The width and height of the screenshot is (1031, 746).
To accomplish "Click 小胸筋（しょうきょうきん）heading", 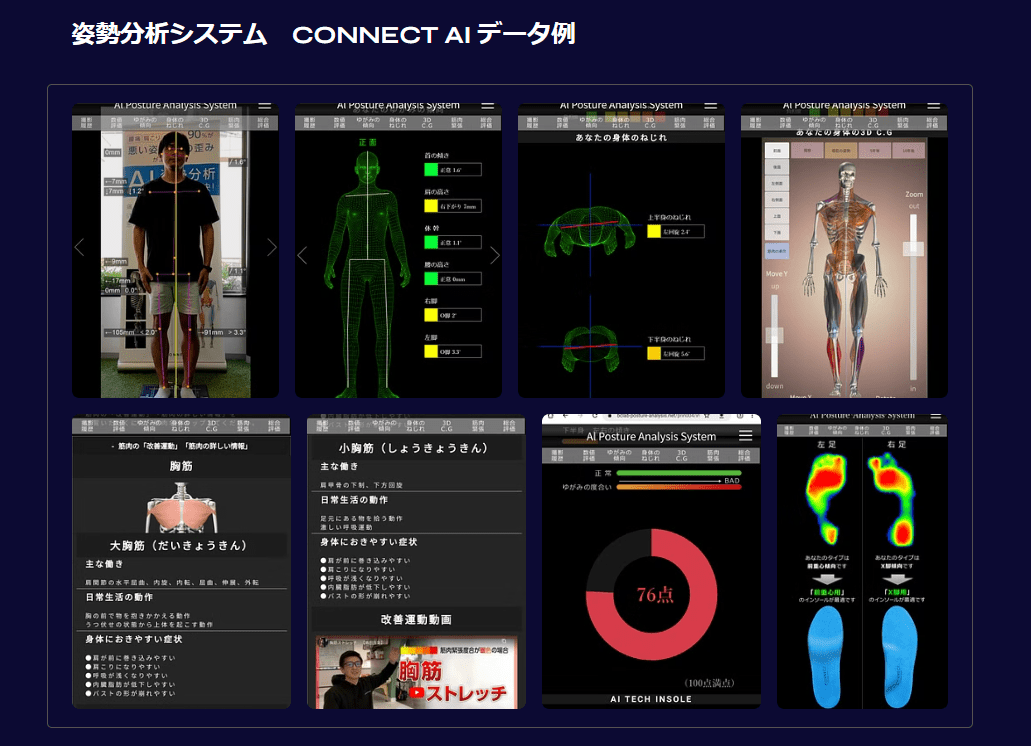I will [x=414, y=448].
